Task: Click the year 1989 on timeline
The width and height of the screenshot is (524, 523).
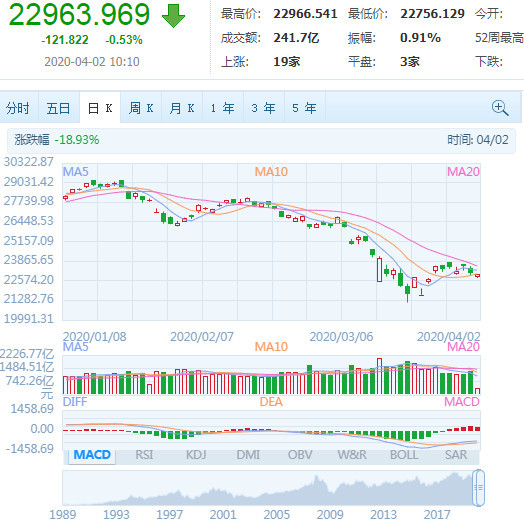Action: coord(62,515)
